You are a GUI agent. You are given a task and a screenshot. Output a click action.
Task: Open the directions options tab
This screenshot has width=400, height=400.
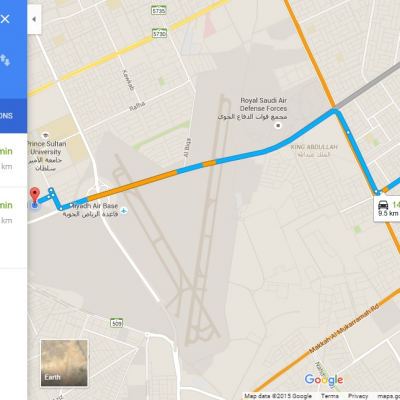(13, 116)
